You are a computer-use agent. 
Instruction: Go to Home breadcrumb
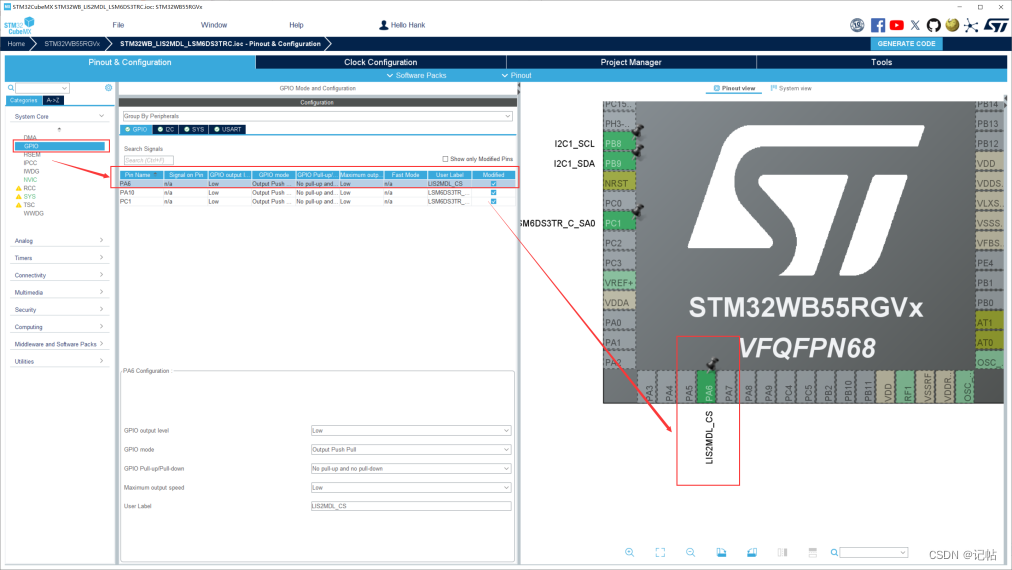click(16, 44)
